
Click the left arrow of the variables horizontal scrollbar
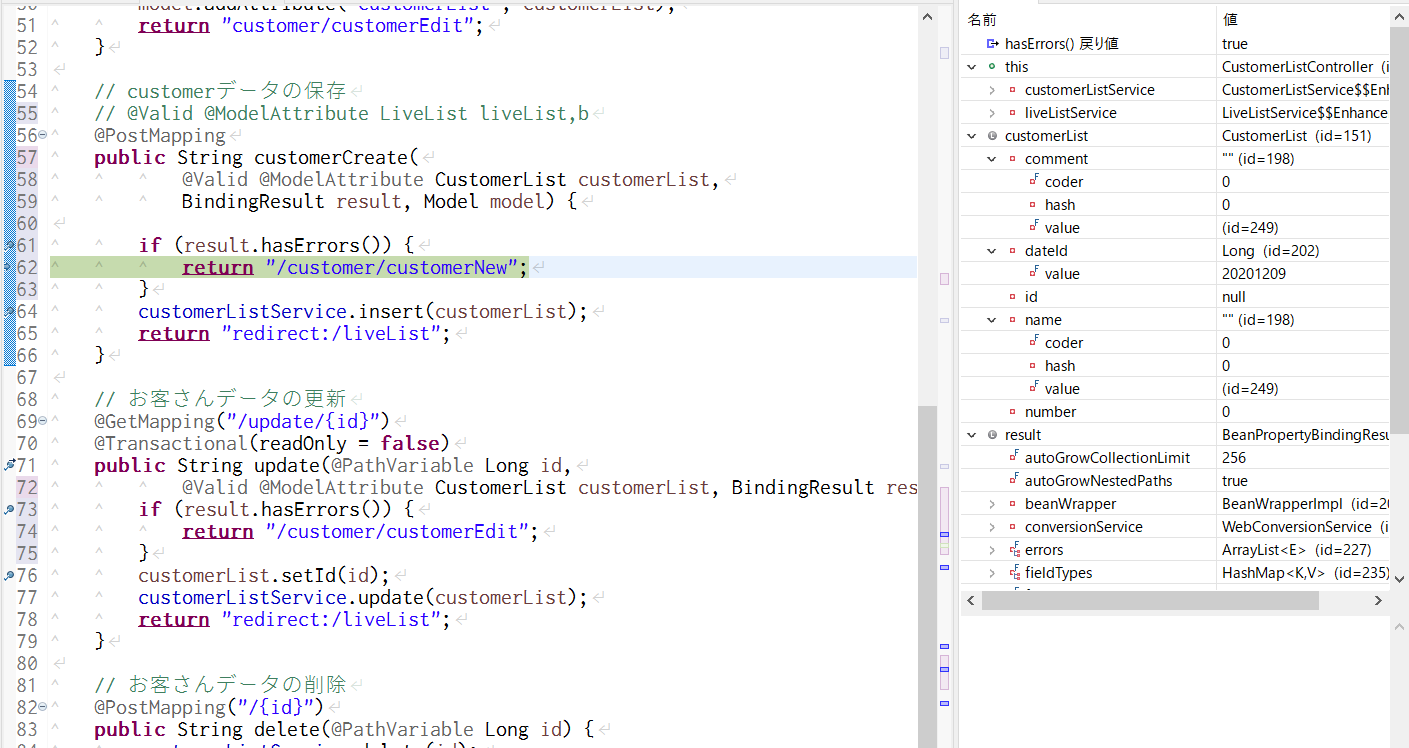971,601
